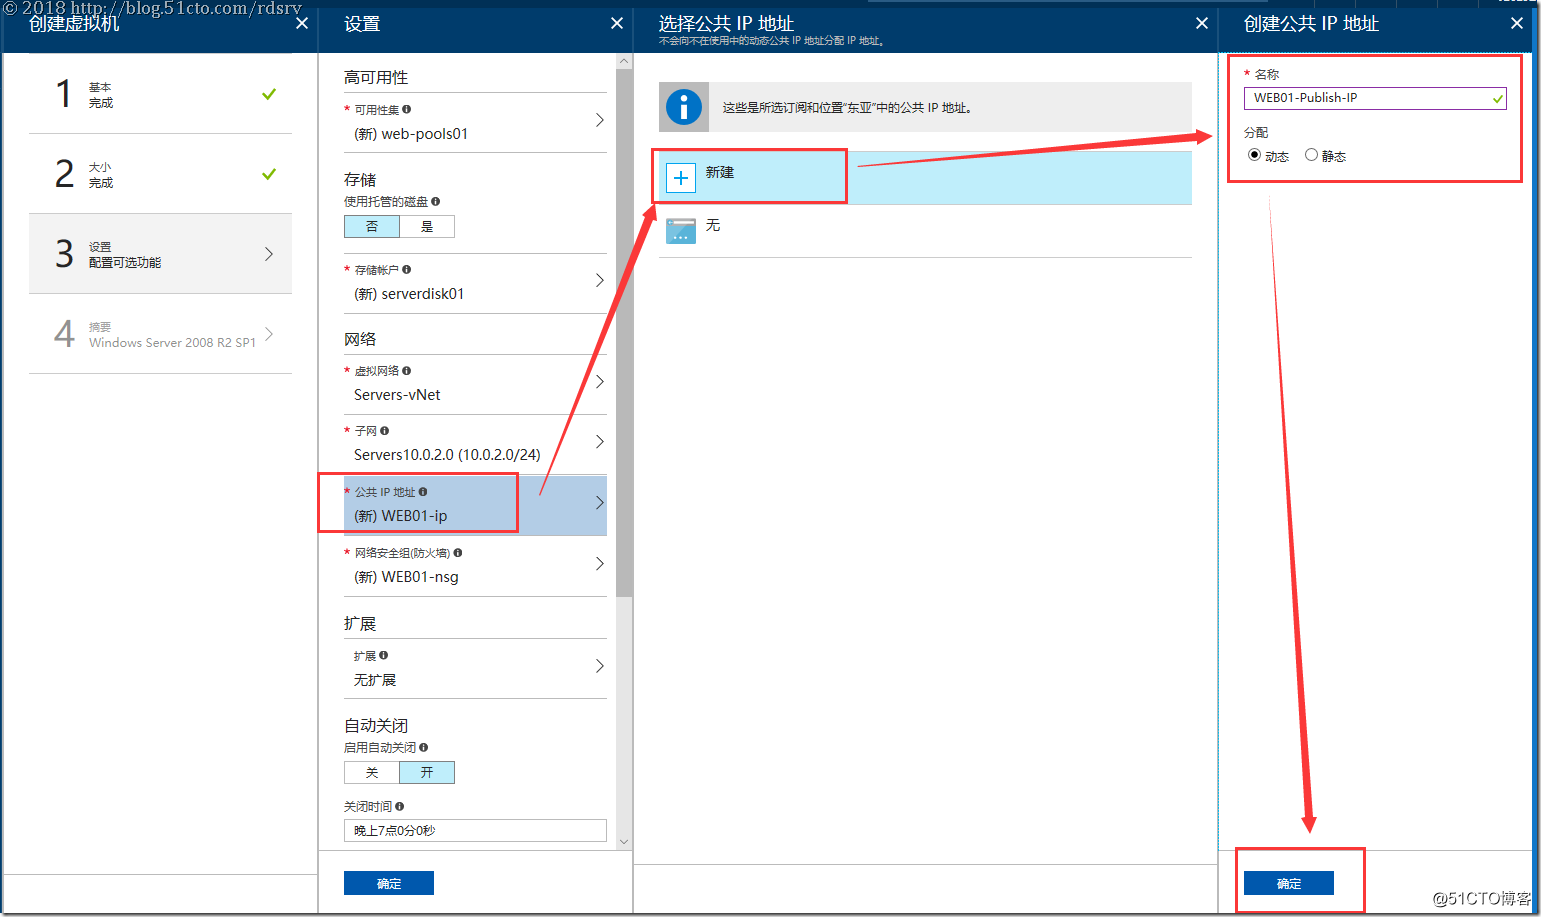
Task: Set managed disk toggle to 否
Action: pyautogui.click(x=372, y=226)
